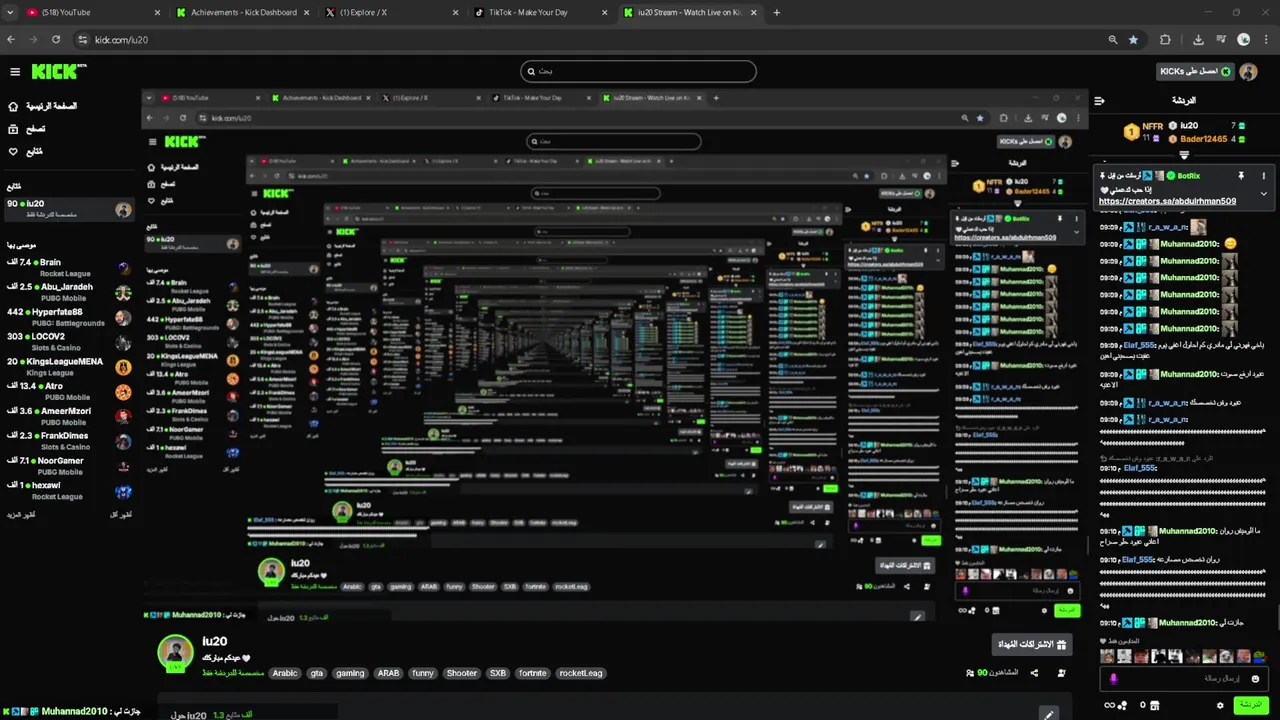Open Abu_Jaradeh channel in sidebar
The height and width of the screenshot is (720, 1280).
tap(69, 292)
